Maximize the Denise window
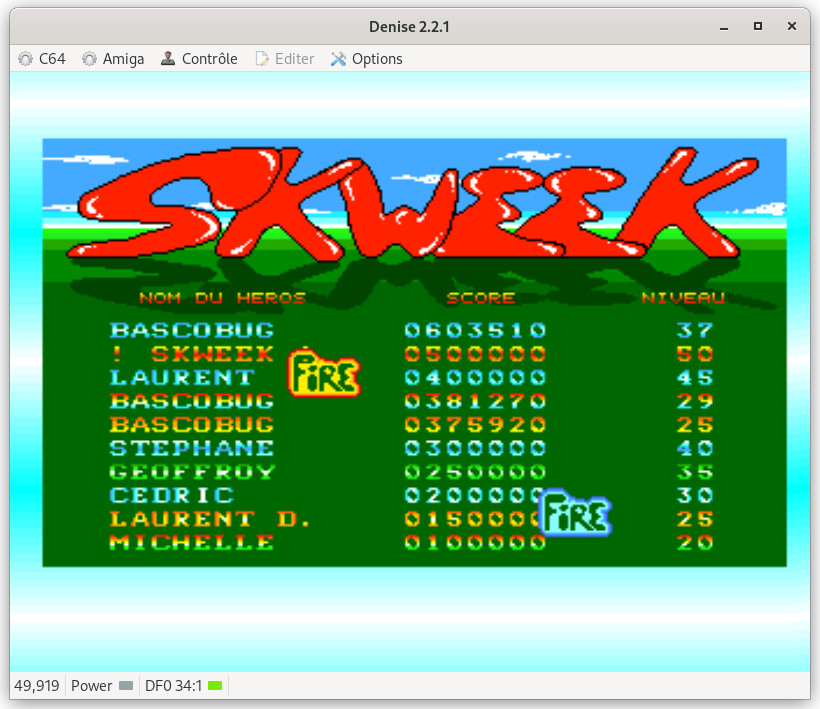Viewport: 820px width, 709px height. click(x=758, y=27)
